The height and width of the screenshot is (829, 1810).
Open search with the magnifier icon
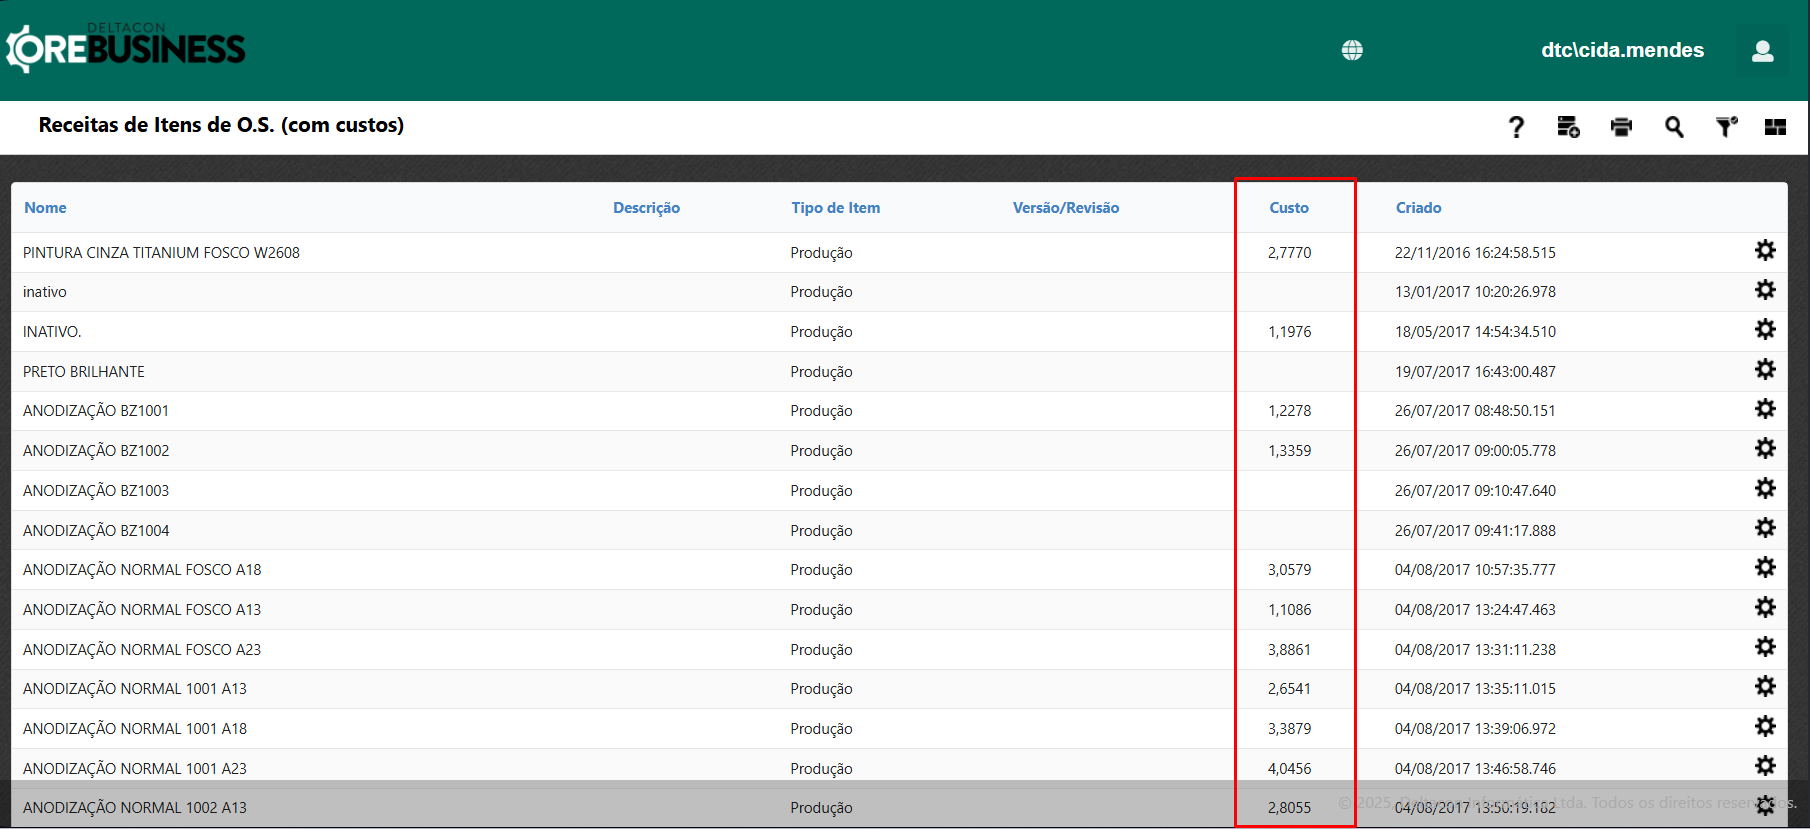[1673, 127]
